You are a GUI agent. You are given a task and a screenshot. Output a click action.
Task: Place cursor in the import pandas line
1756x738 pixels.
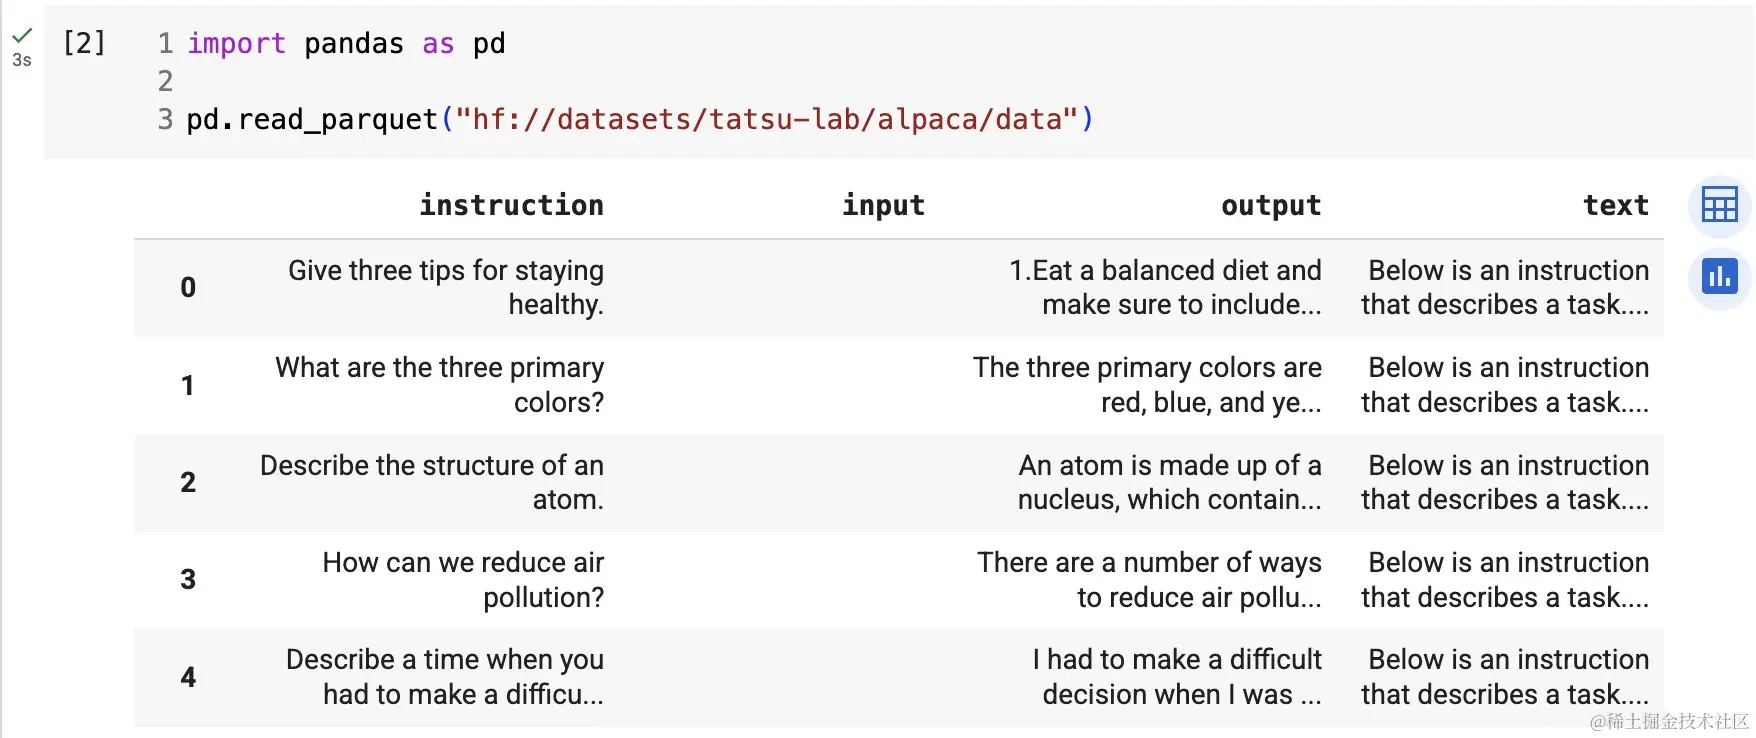tap(346, 43)
